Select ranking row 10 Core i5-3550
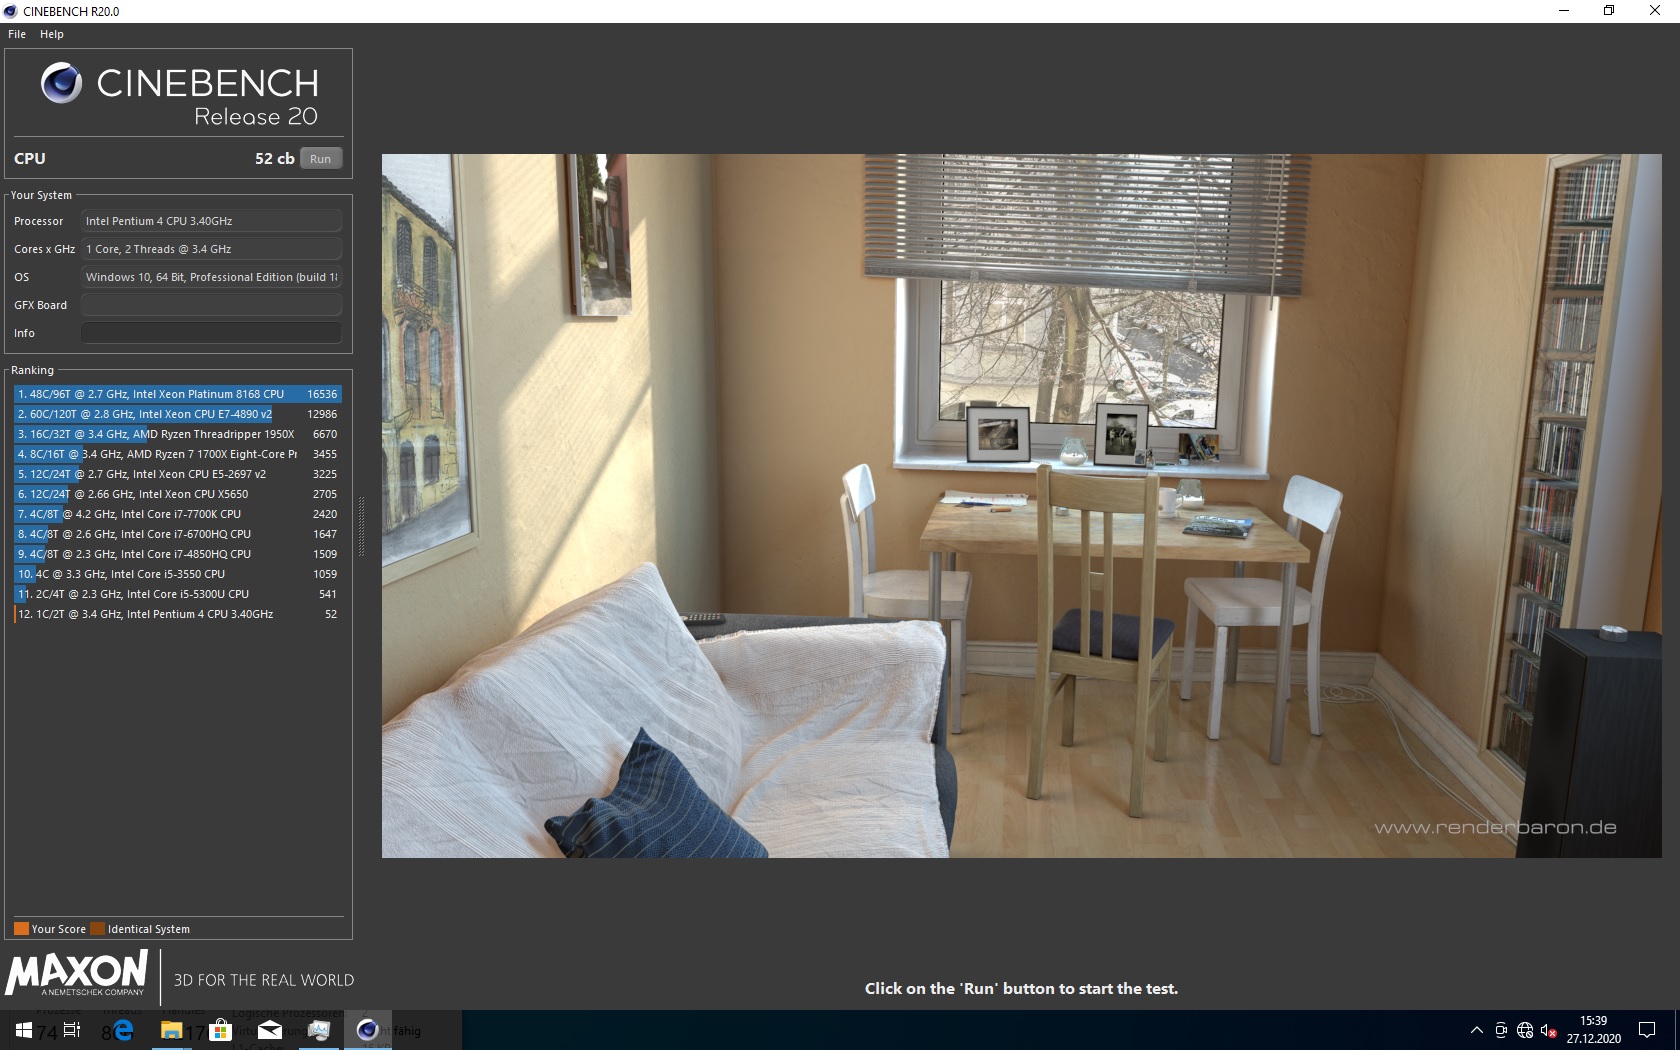 coord(178,574)
